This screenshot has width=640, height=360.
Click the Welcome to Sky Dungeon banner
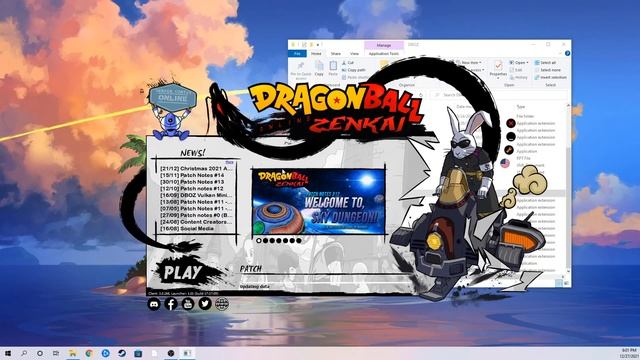tap(318, 201)
